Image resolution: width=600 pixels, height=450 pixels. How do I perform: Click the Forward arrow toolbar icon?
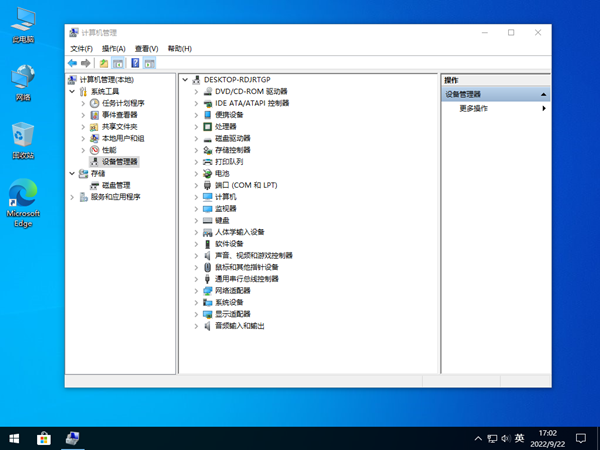click(86, 63)
